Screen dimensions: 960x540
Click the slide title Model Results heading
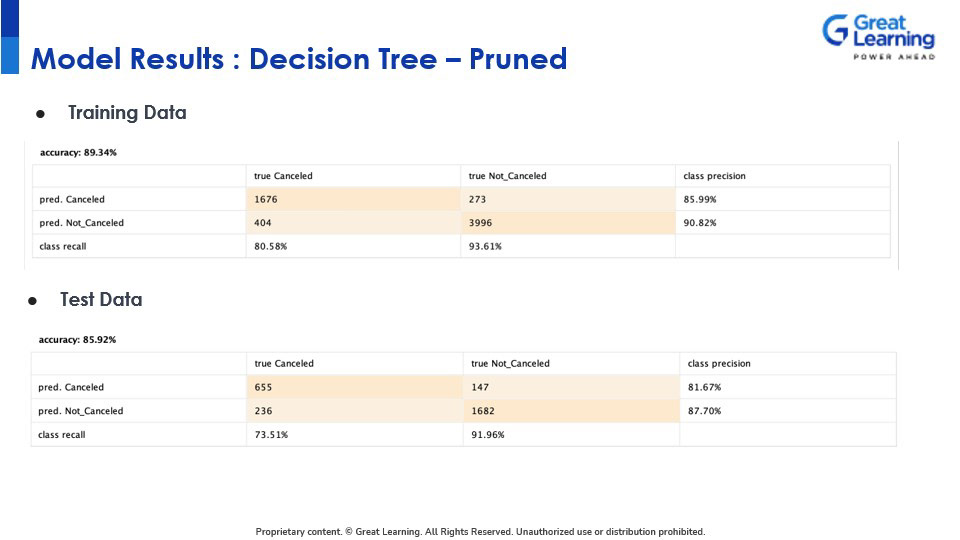tap(299, 59)
